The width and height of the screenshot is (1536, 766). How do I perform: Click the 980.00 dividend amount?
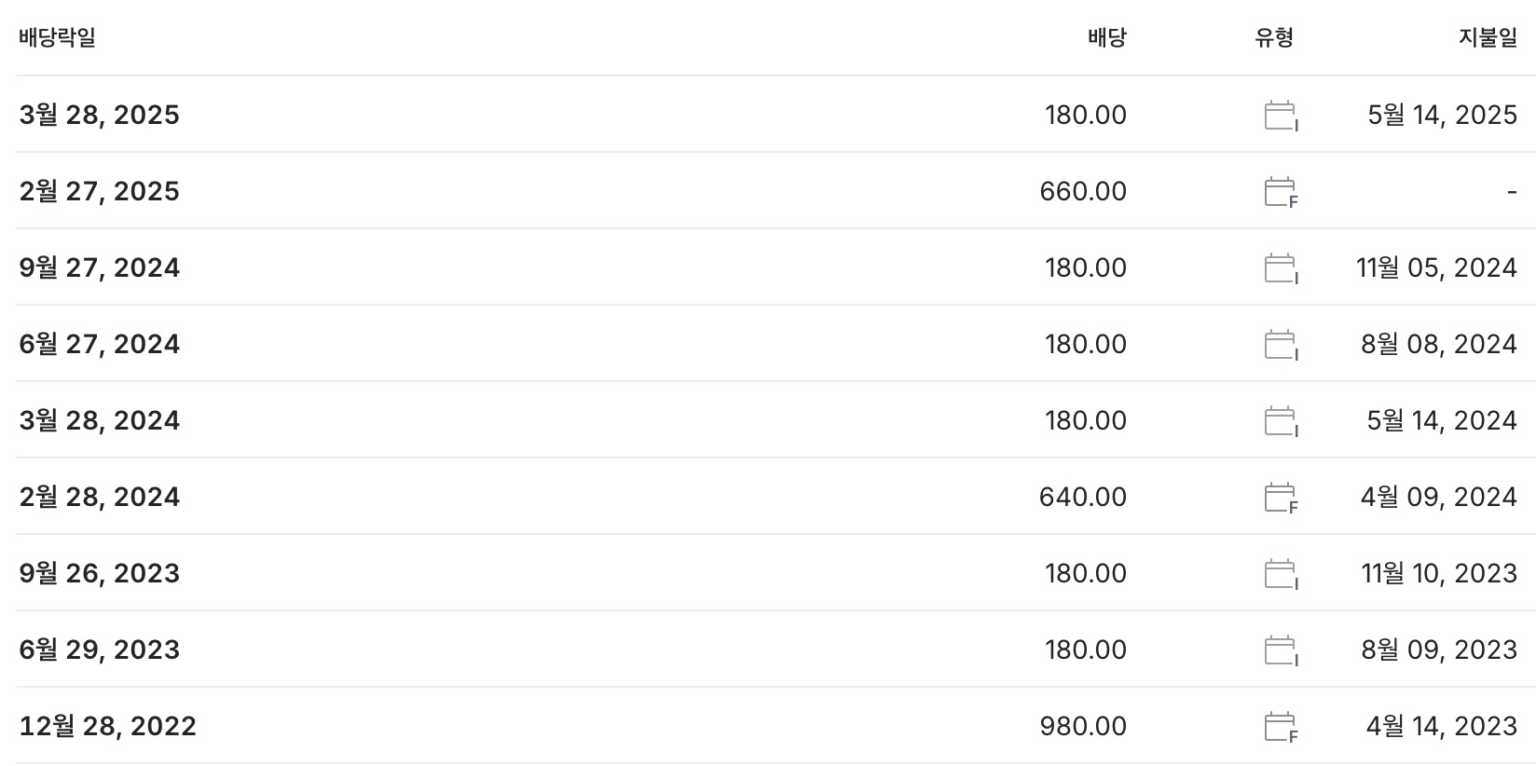tap(1083, 726)
